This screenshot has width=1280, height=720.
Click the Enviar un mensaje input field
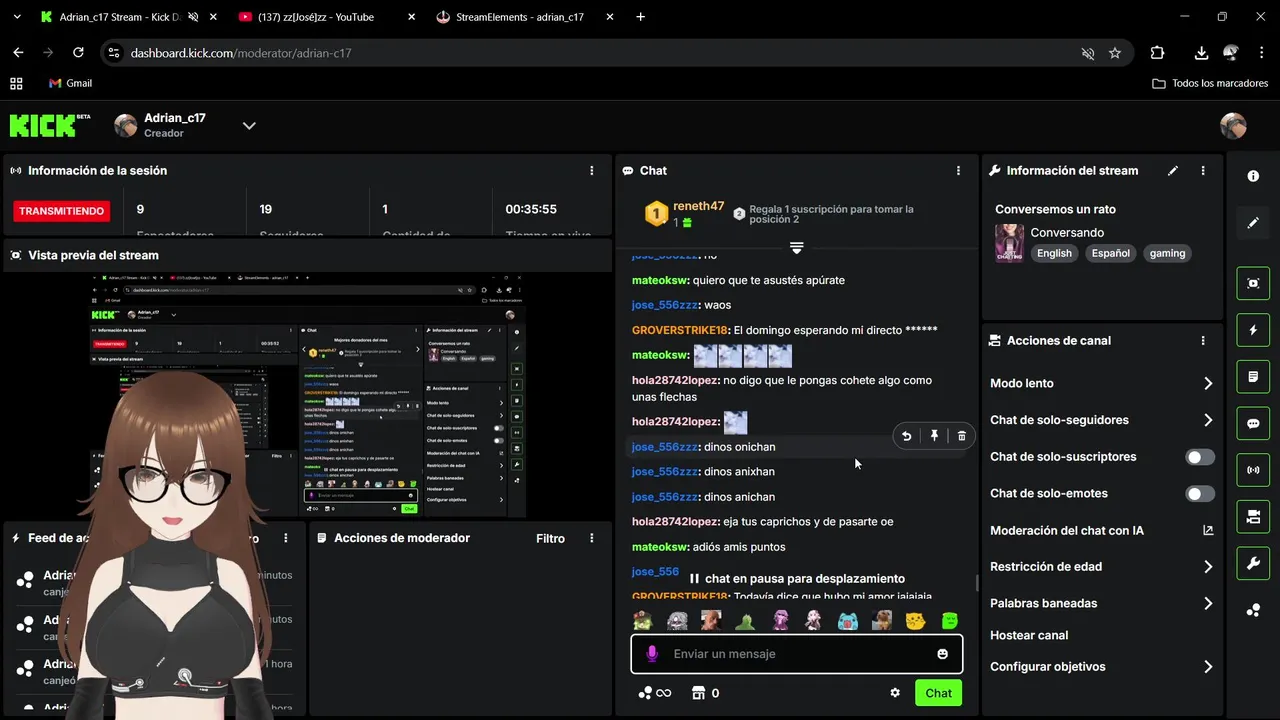click(x=797, y=654)
